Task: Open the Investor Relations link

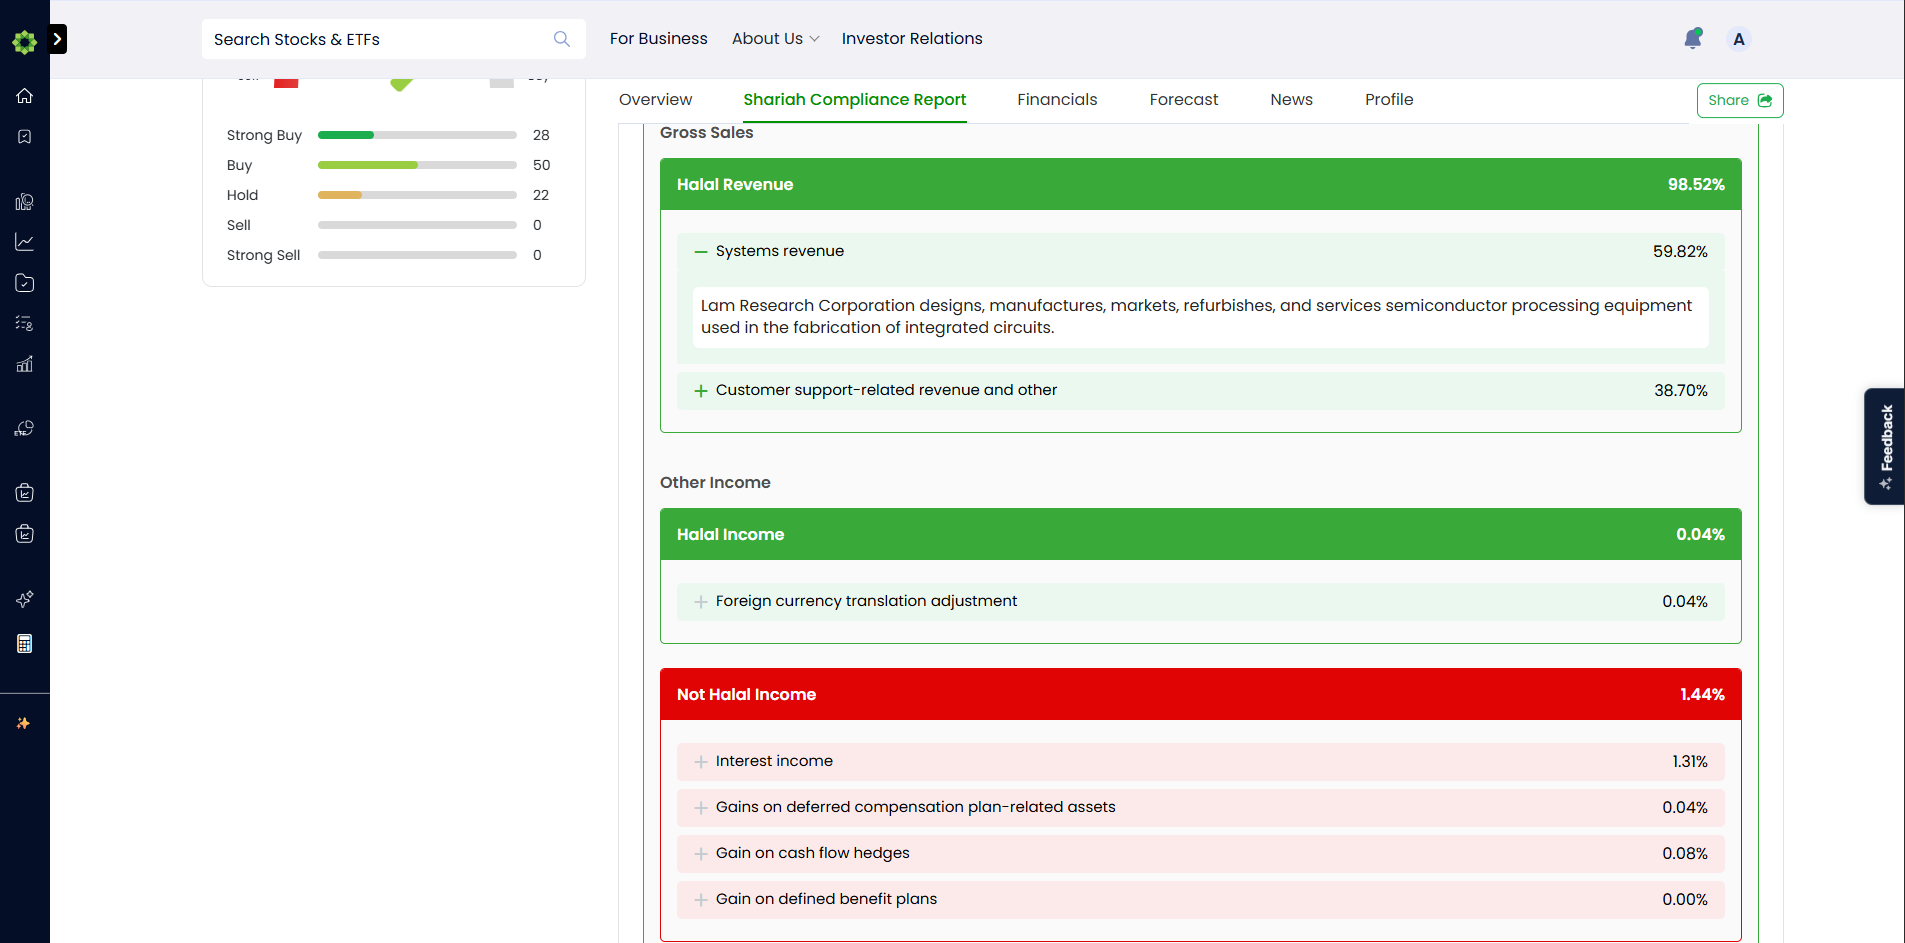Action: pyautogui.click(x=912, y=39)
